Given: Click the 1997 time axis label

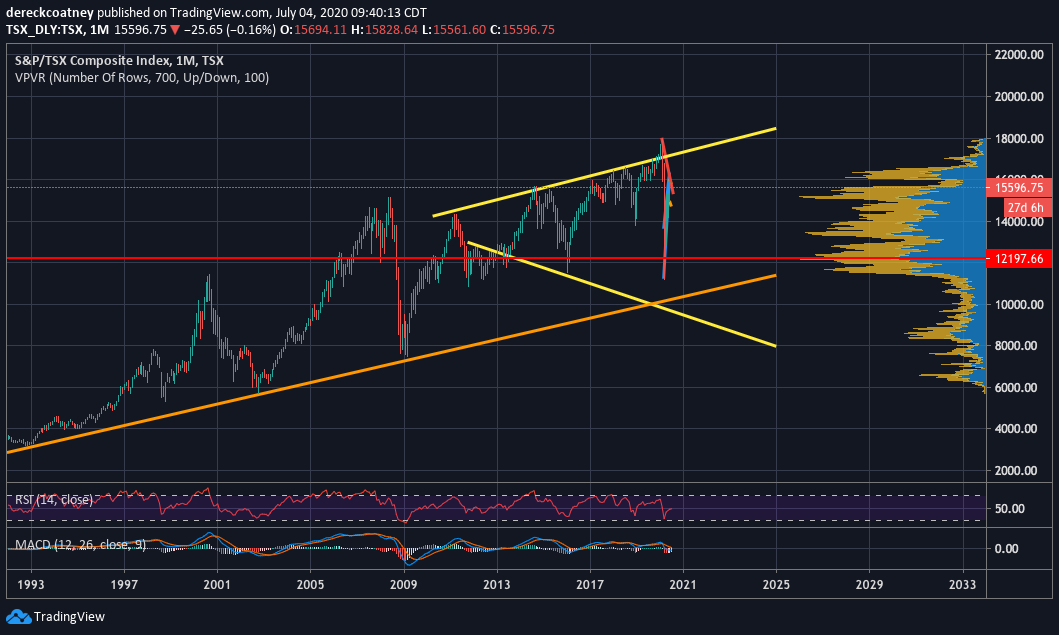Looking at the screenshot, I should (x=124, y=584).
